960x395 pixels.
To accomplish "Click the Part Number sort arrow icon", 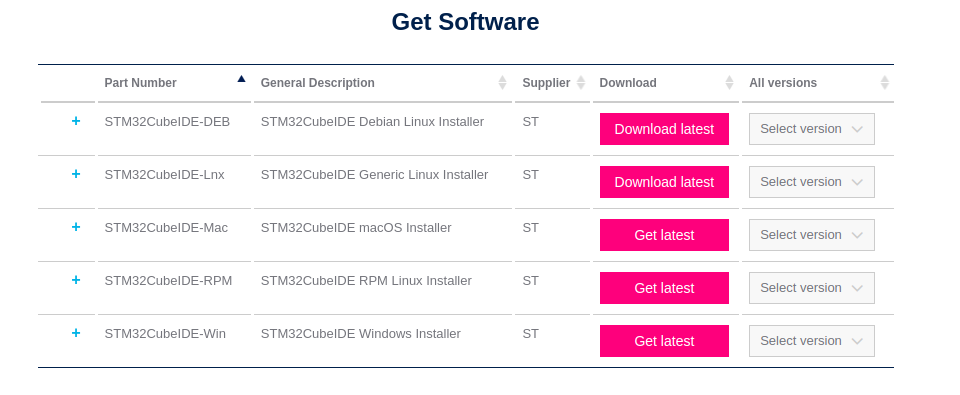I will click(x=241, y=78).
